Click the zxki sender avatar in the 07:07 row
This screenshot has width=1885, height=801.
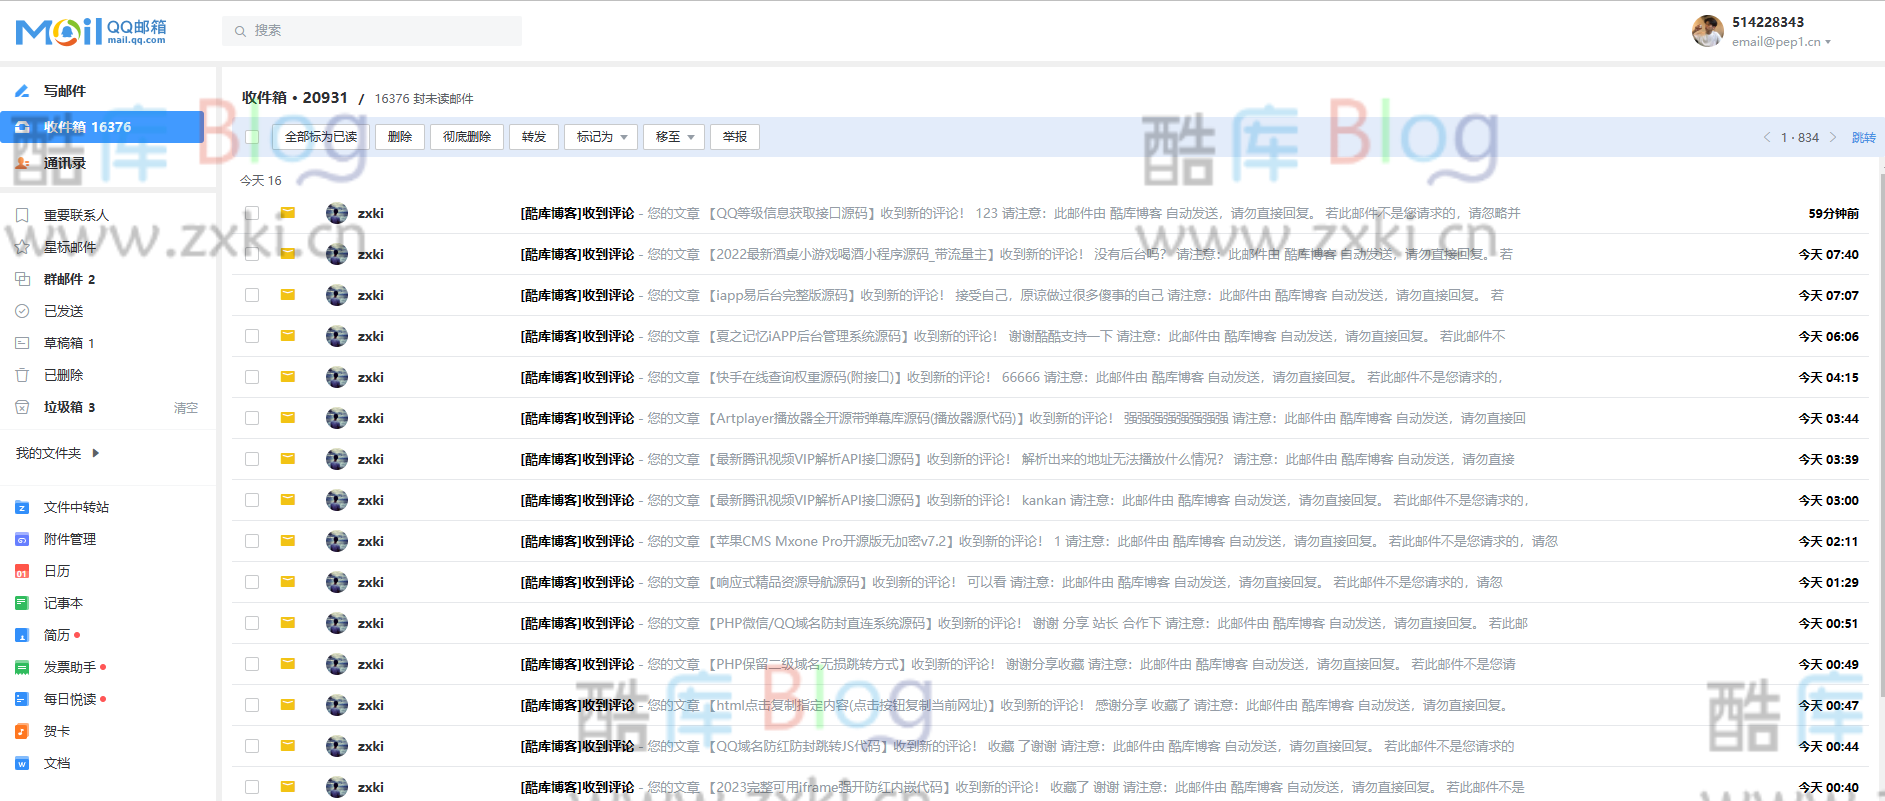337,295
